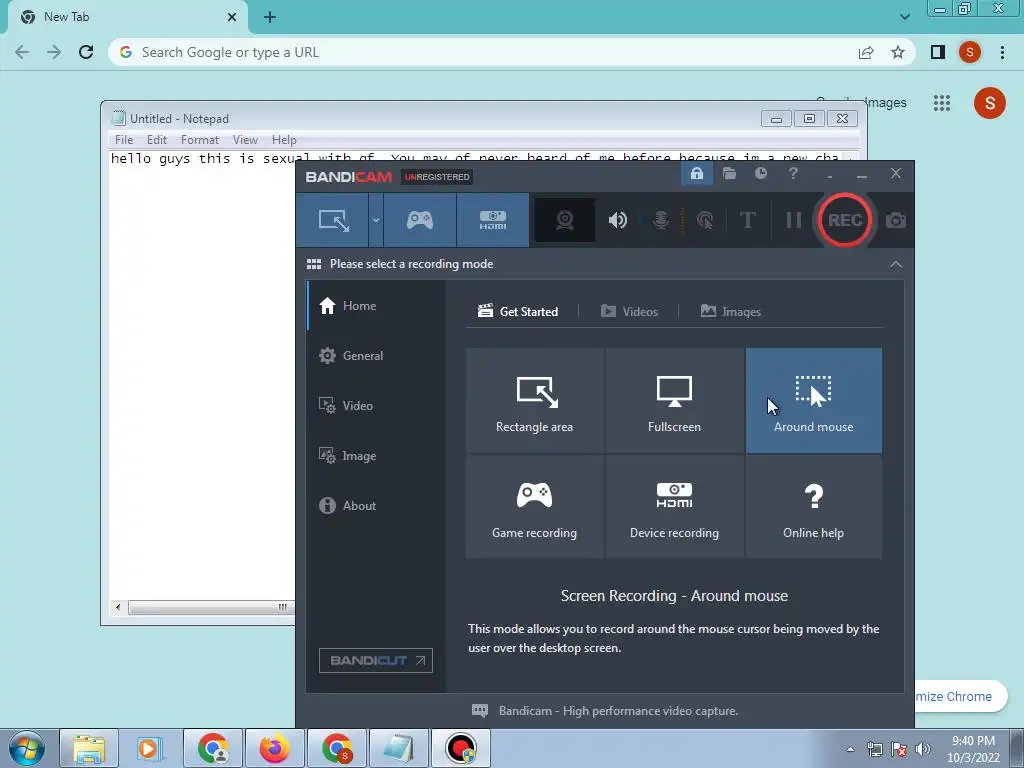
Task: Click the Bandicam lock icon
Action: [x=697, y=174]
